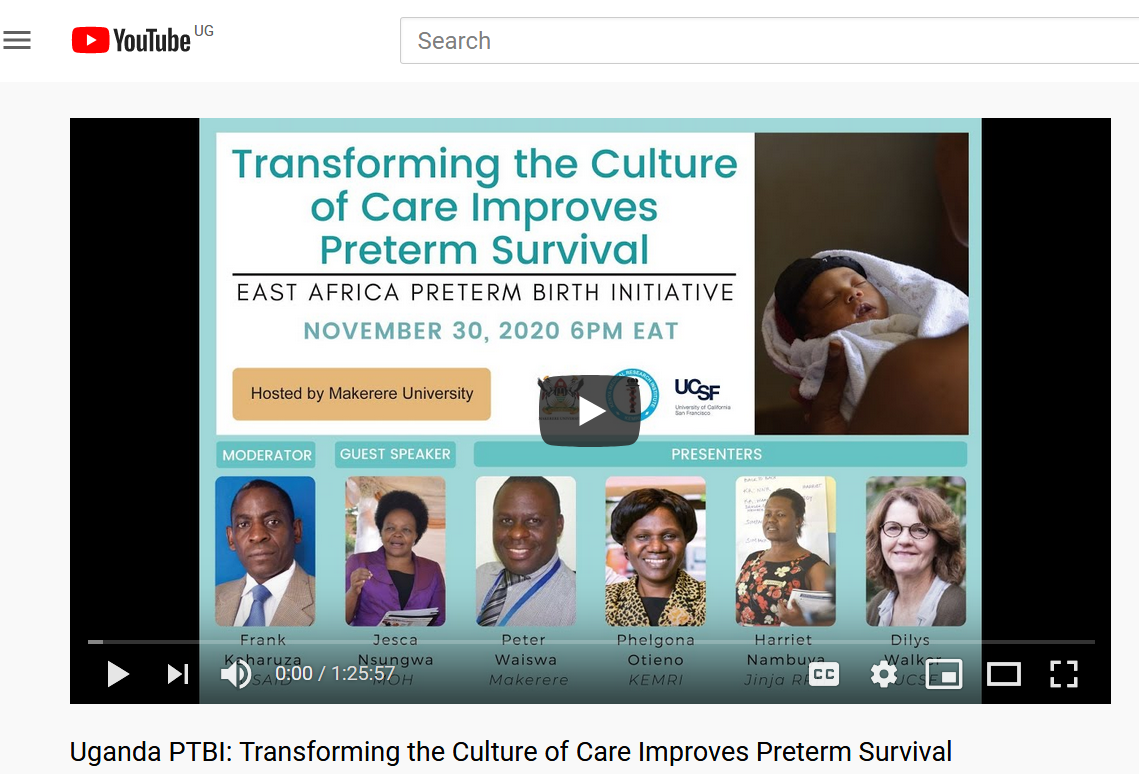Start playback with the play button
Viewport: 1139px width, 774px height.
[118, 674]
